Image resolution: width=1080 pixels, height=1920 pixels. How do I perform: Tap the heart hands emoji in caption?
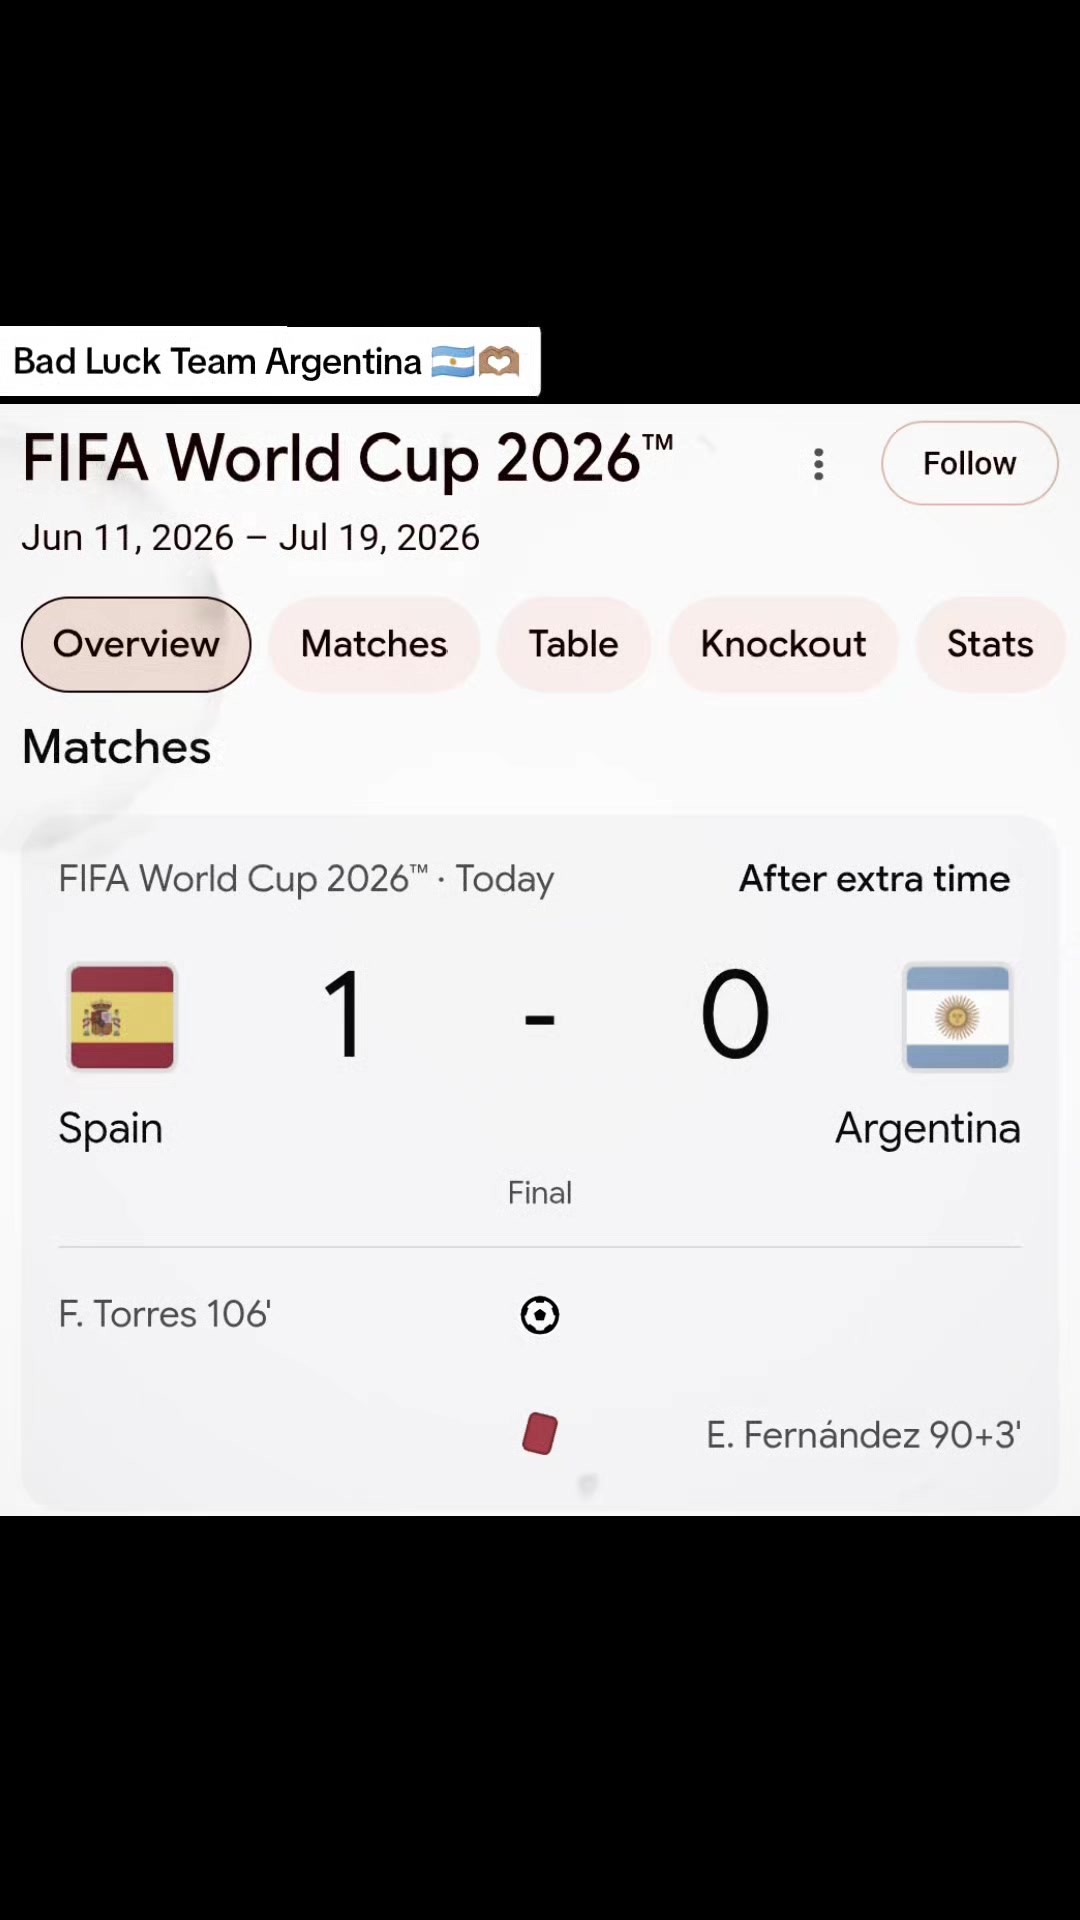point(499,362)
